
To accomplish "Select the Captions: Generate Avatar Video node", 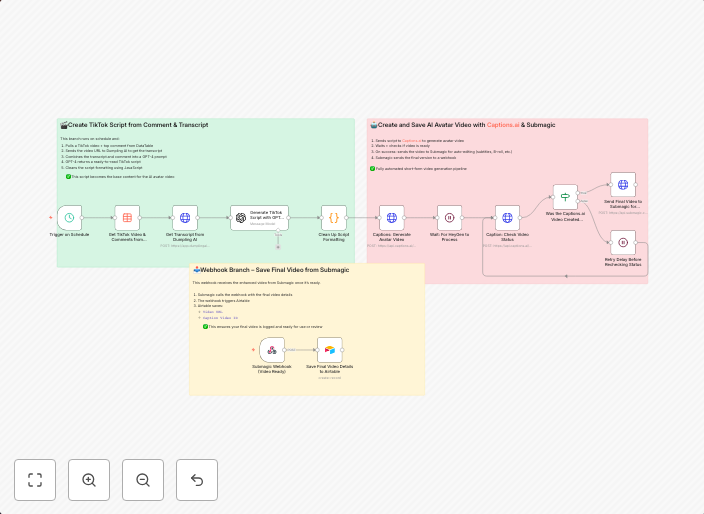I will [x=391, y=217].
